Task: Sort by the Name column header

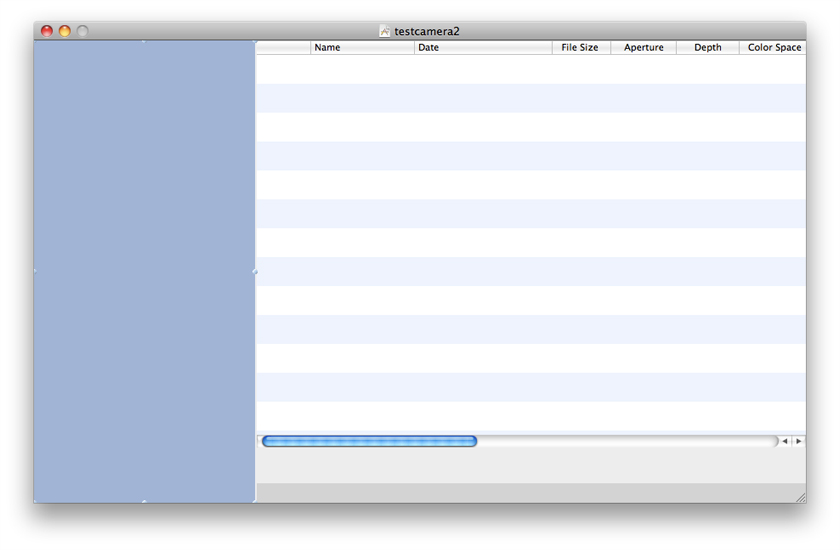Action: pyautogui.click(x=362, y=47)
